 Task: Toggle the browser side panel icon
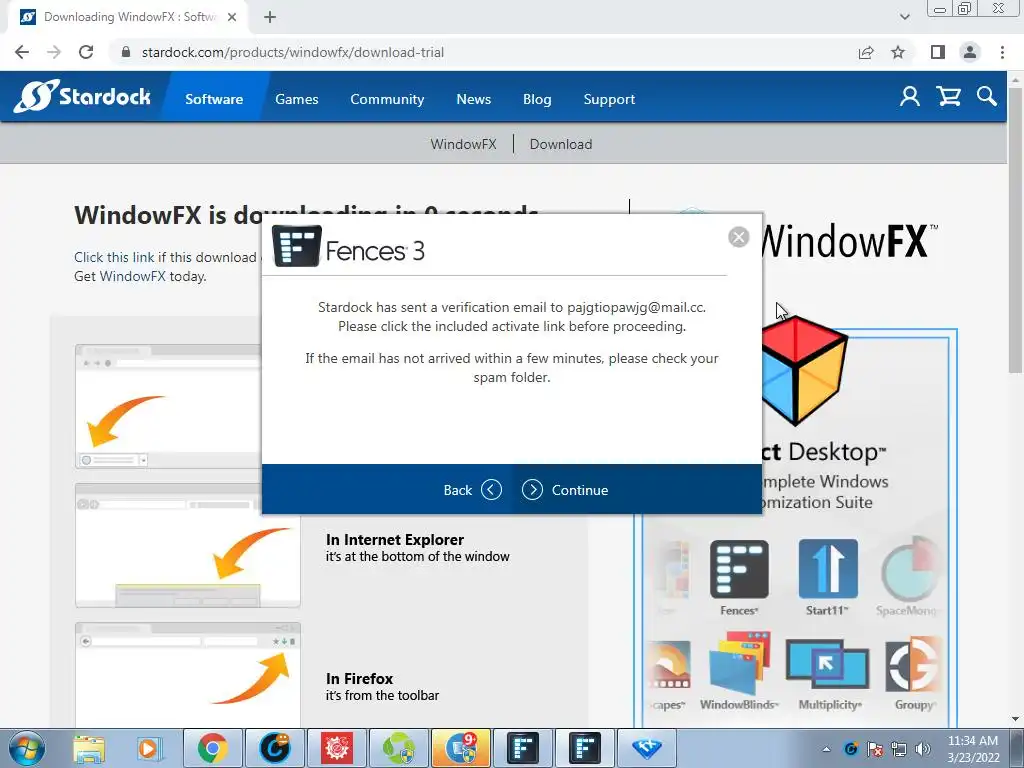tap(938, 52)
